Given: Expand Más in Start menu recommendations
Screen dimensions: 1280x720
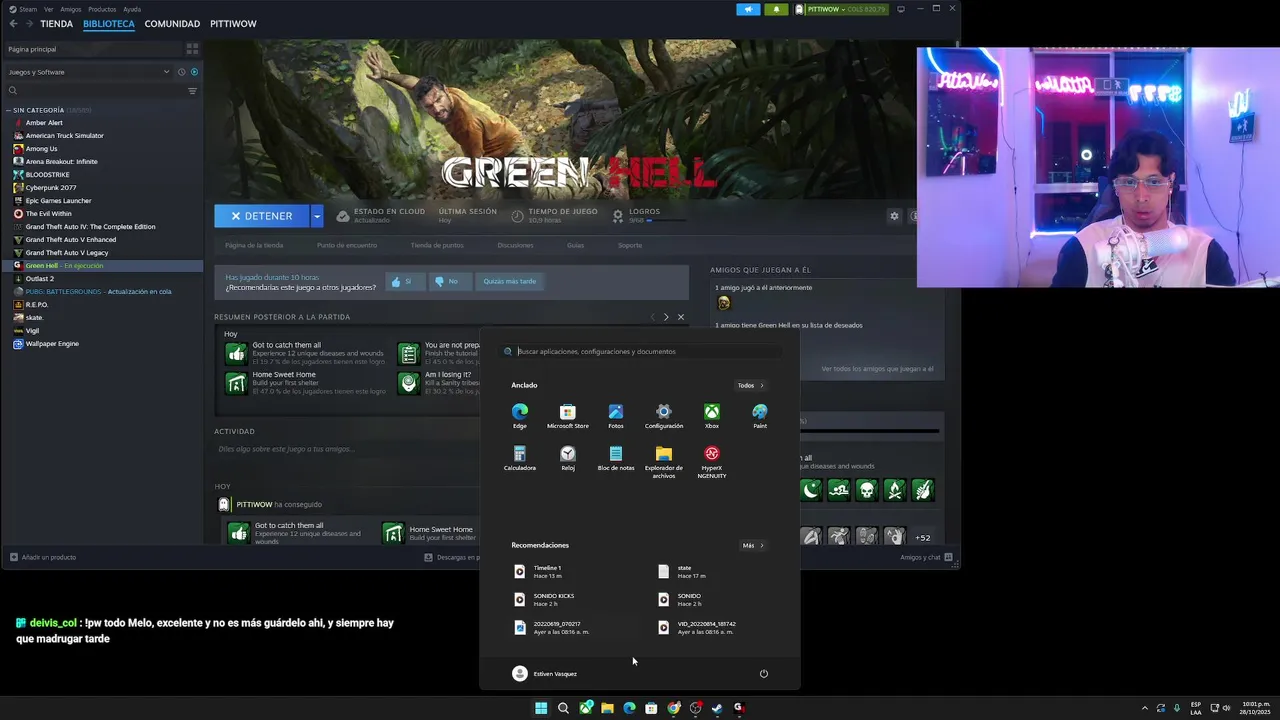Looking at the screenshot, I should (x=752, y=545).
